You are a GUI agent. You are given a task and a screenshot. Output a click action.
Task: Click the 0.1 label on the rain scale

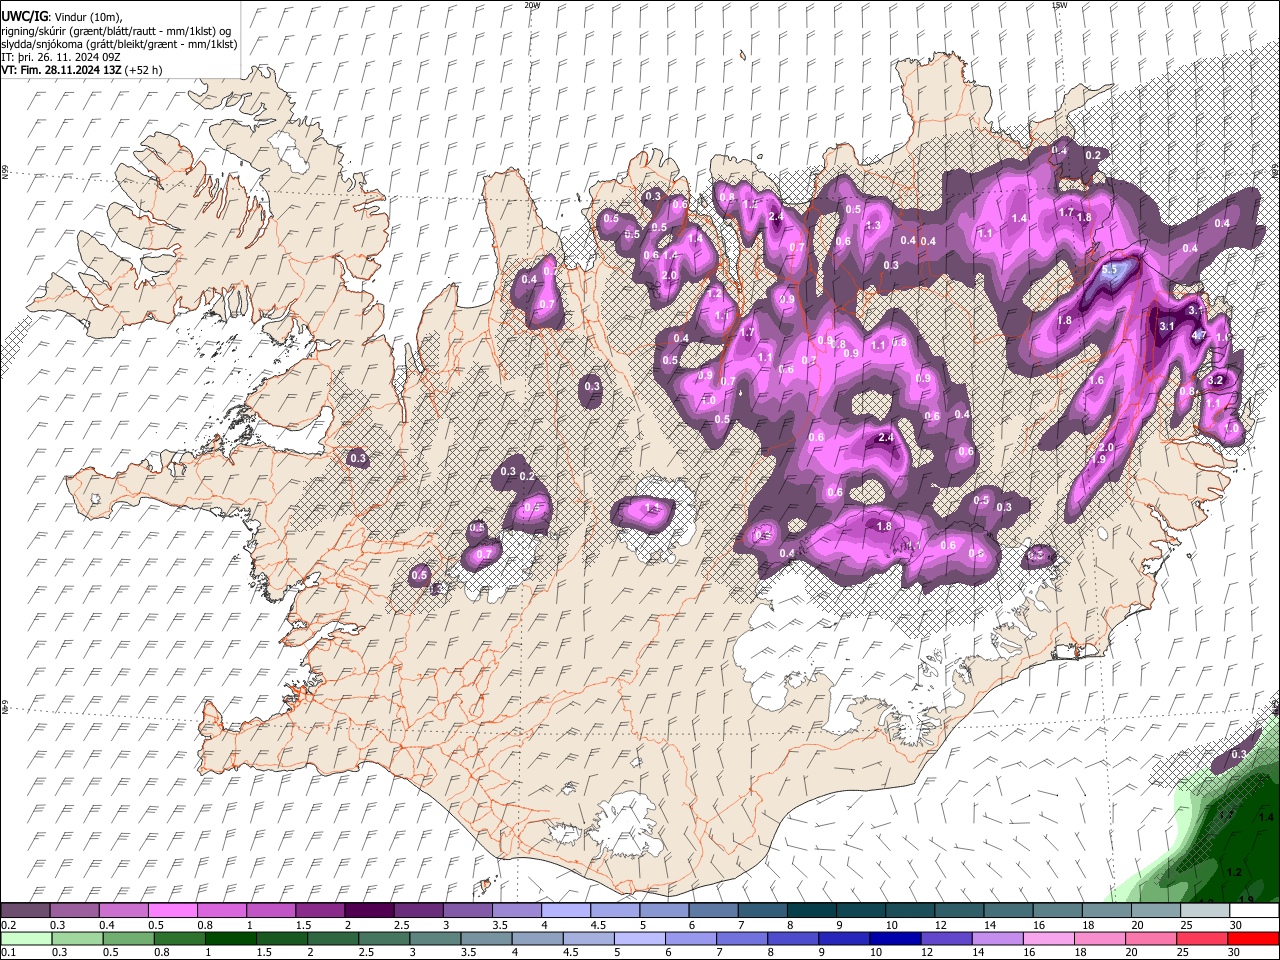coord(8,953)
